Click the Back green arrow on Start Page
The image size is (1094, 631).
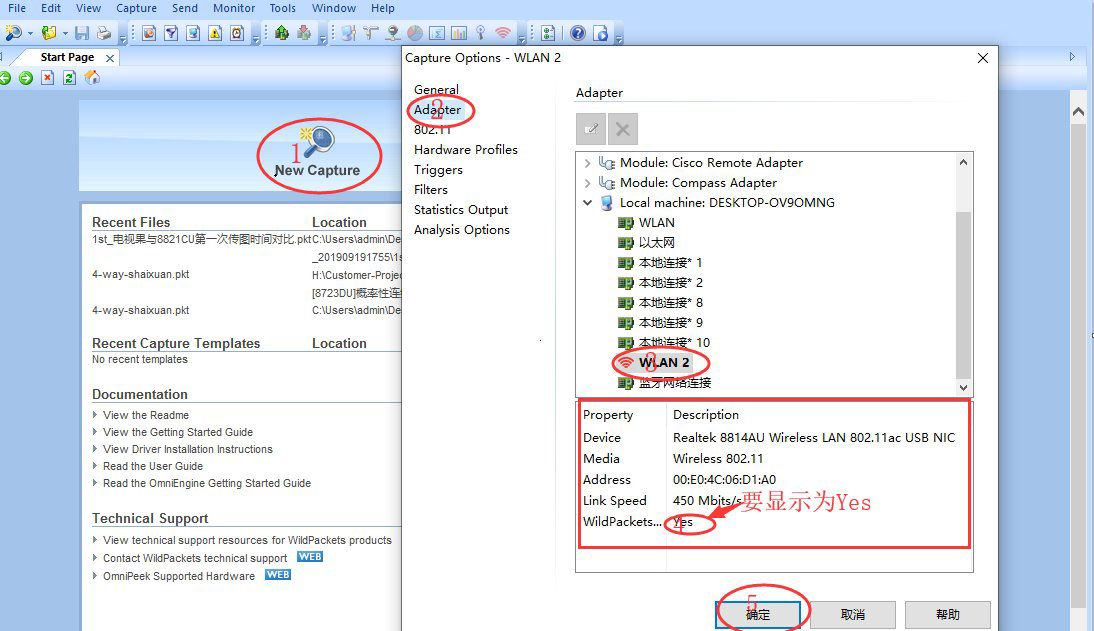point(4,78)
